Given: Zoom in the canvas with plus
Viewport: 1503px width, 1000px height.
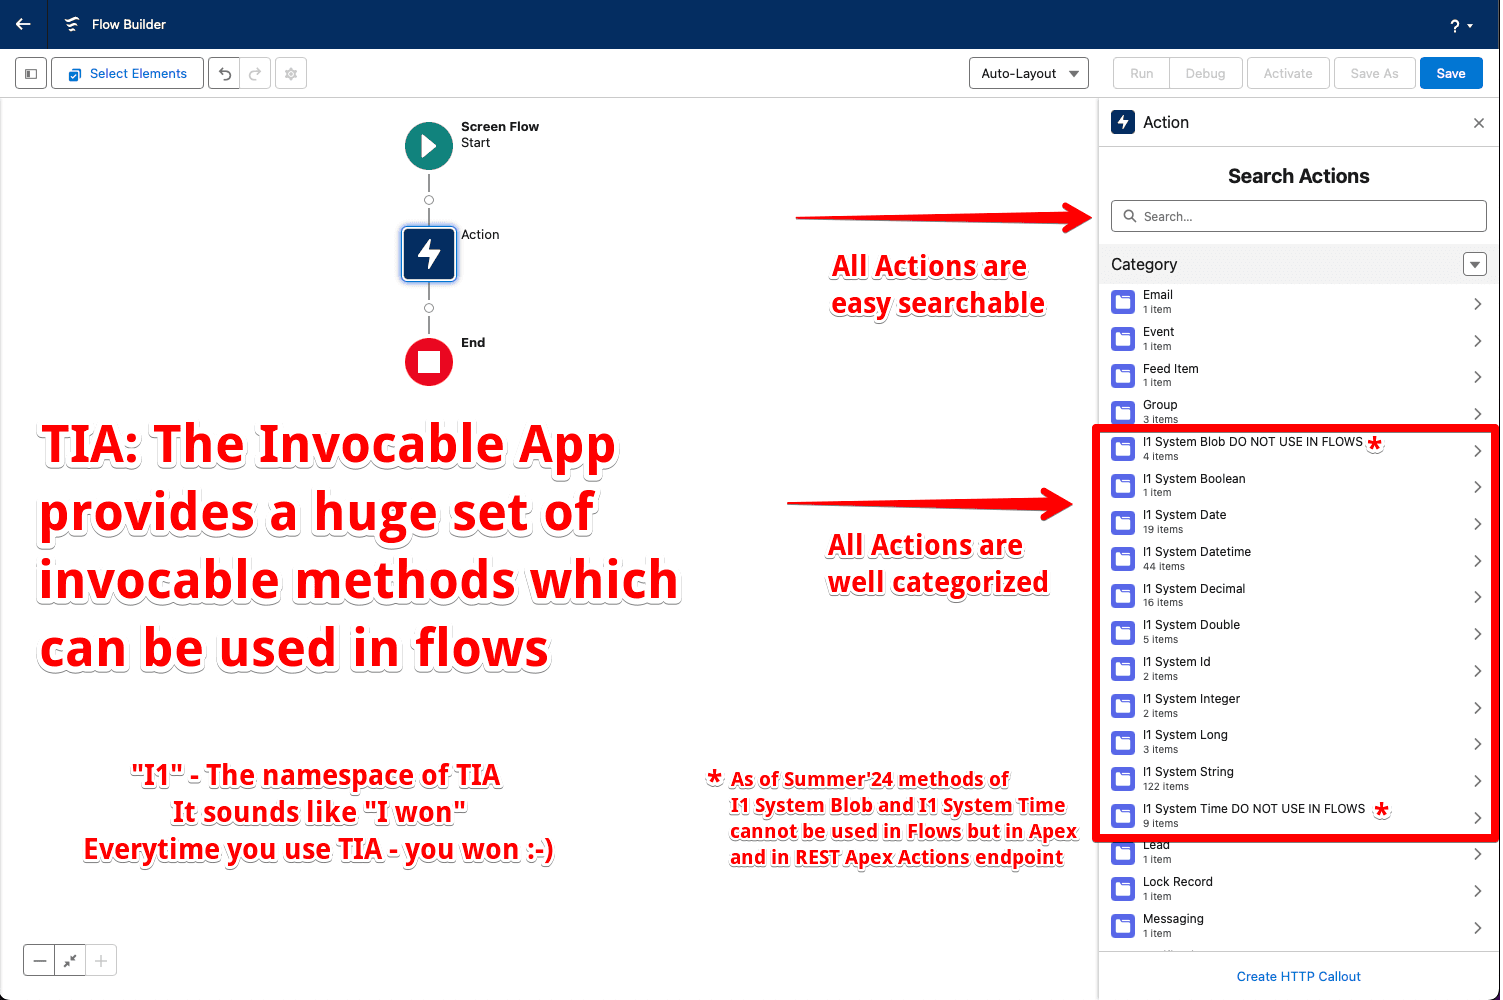Looking at the screenshot, I should tap(101, 961).
